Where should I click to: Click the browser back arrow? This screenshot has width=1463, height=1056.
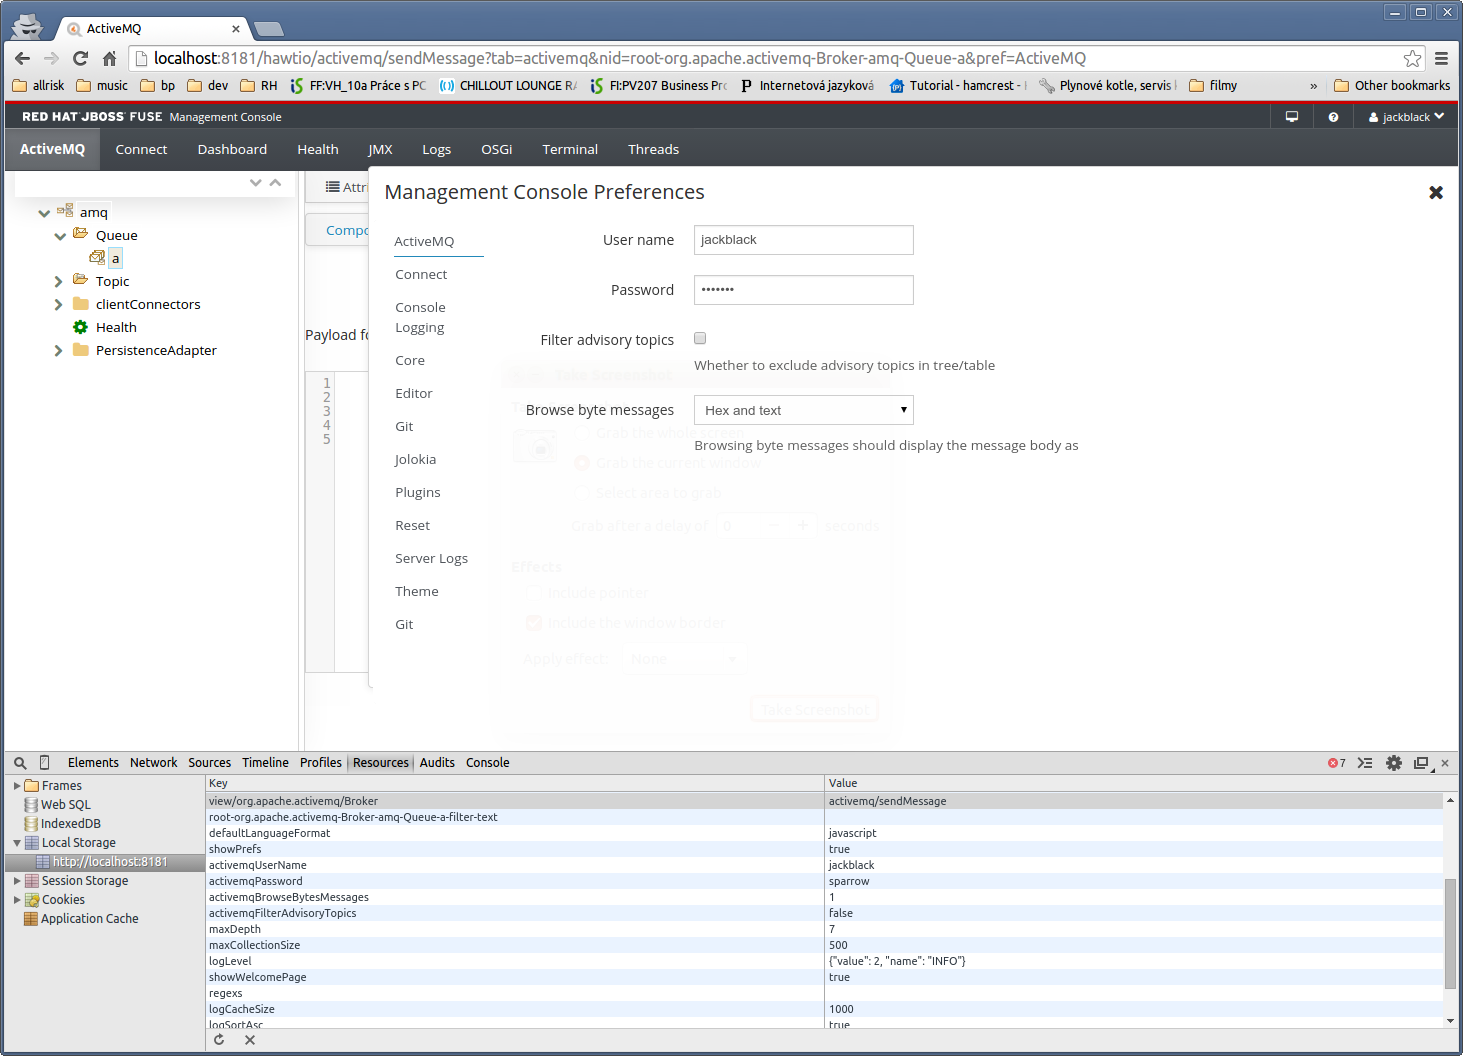click(x=23, y=58)
